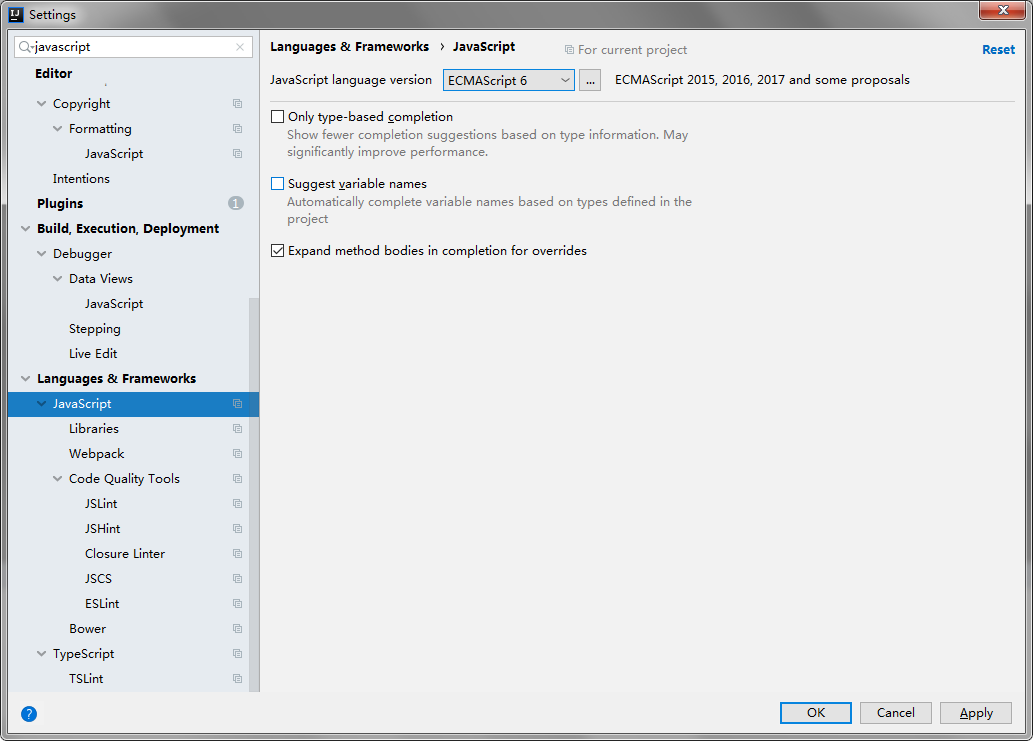Enable Only type-based completion
Image resolution: width=1033 pixels, height=741 pixels.
(277, 117)
